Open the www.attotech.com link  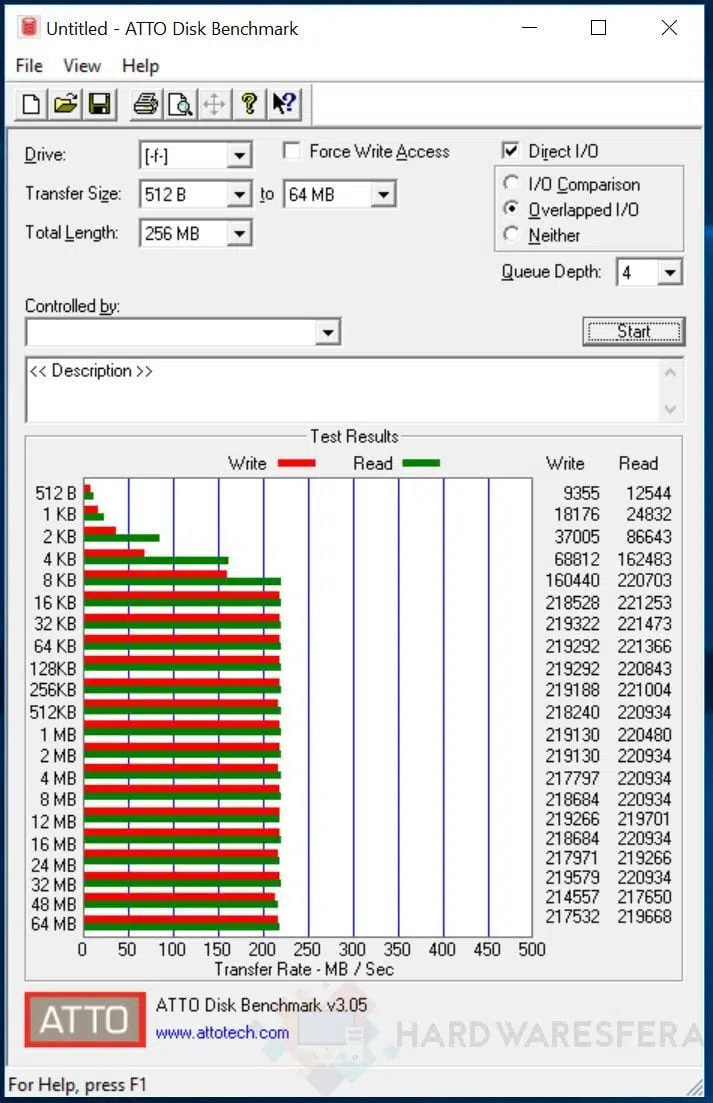pos(222,1033)
